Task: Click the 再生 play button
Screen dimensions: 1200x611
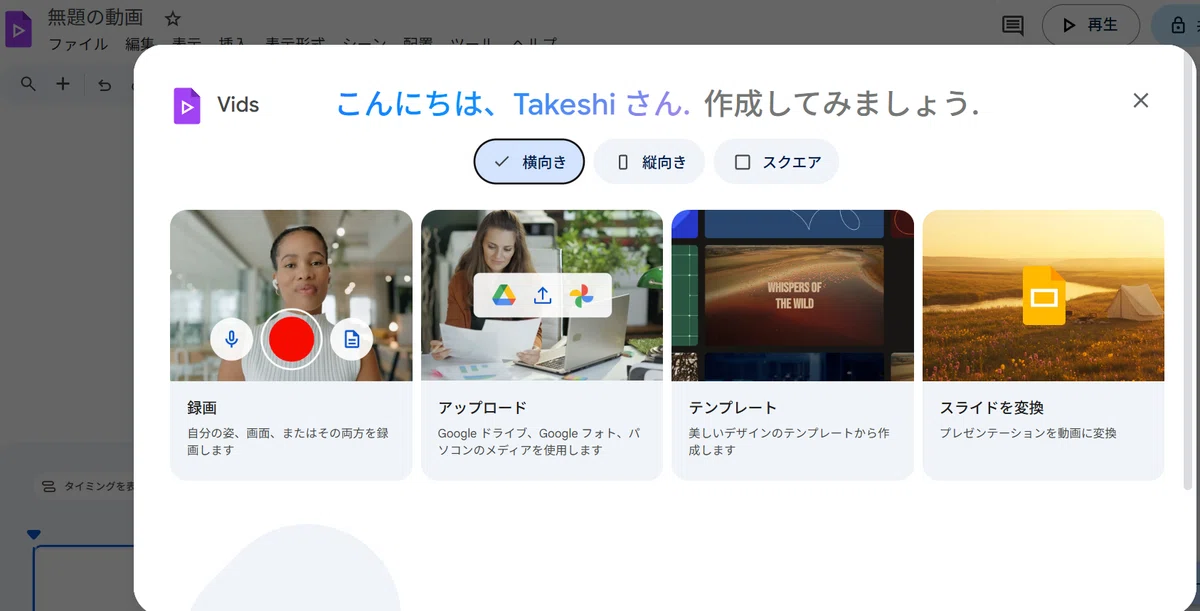Action: pos(1090,25)
